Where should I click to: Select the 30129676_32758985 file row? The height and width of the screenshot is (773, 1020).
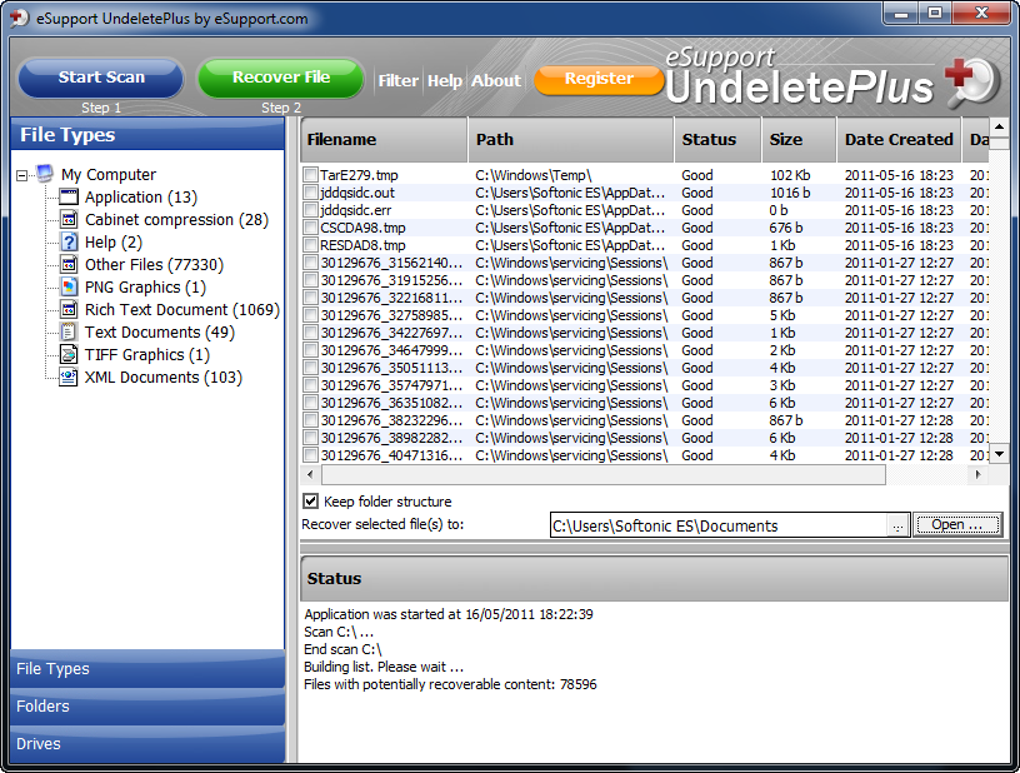[644, 316]
